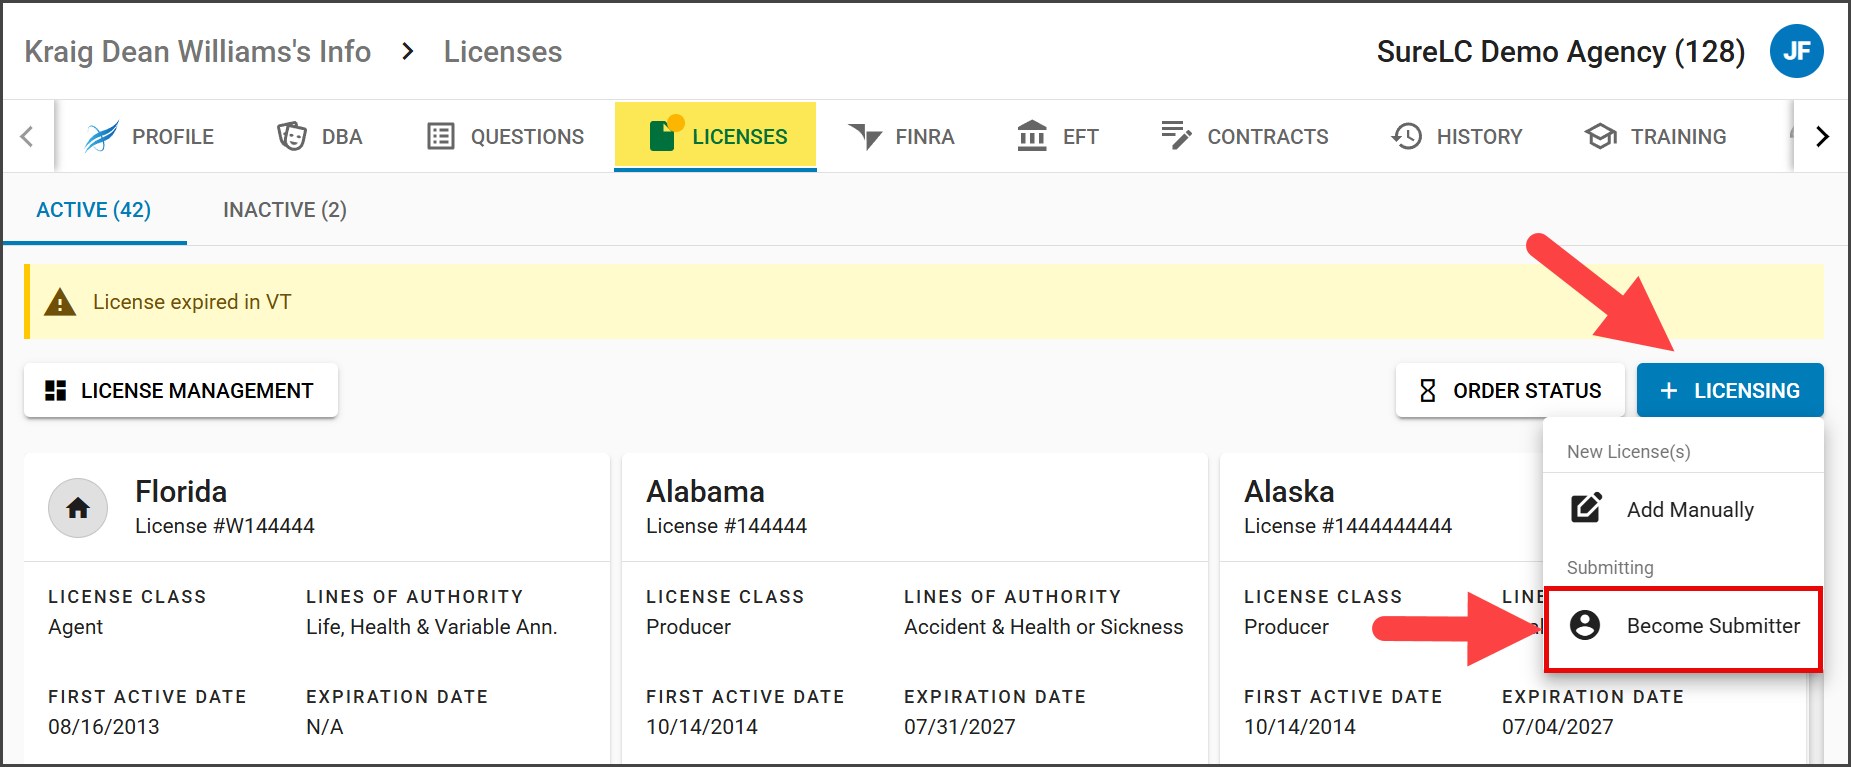Click Accident & Health or Sickness text
The height and width of the screenshot is (767, 1851).
(x=1044, y=627)
